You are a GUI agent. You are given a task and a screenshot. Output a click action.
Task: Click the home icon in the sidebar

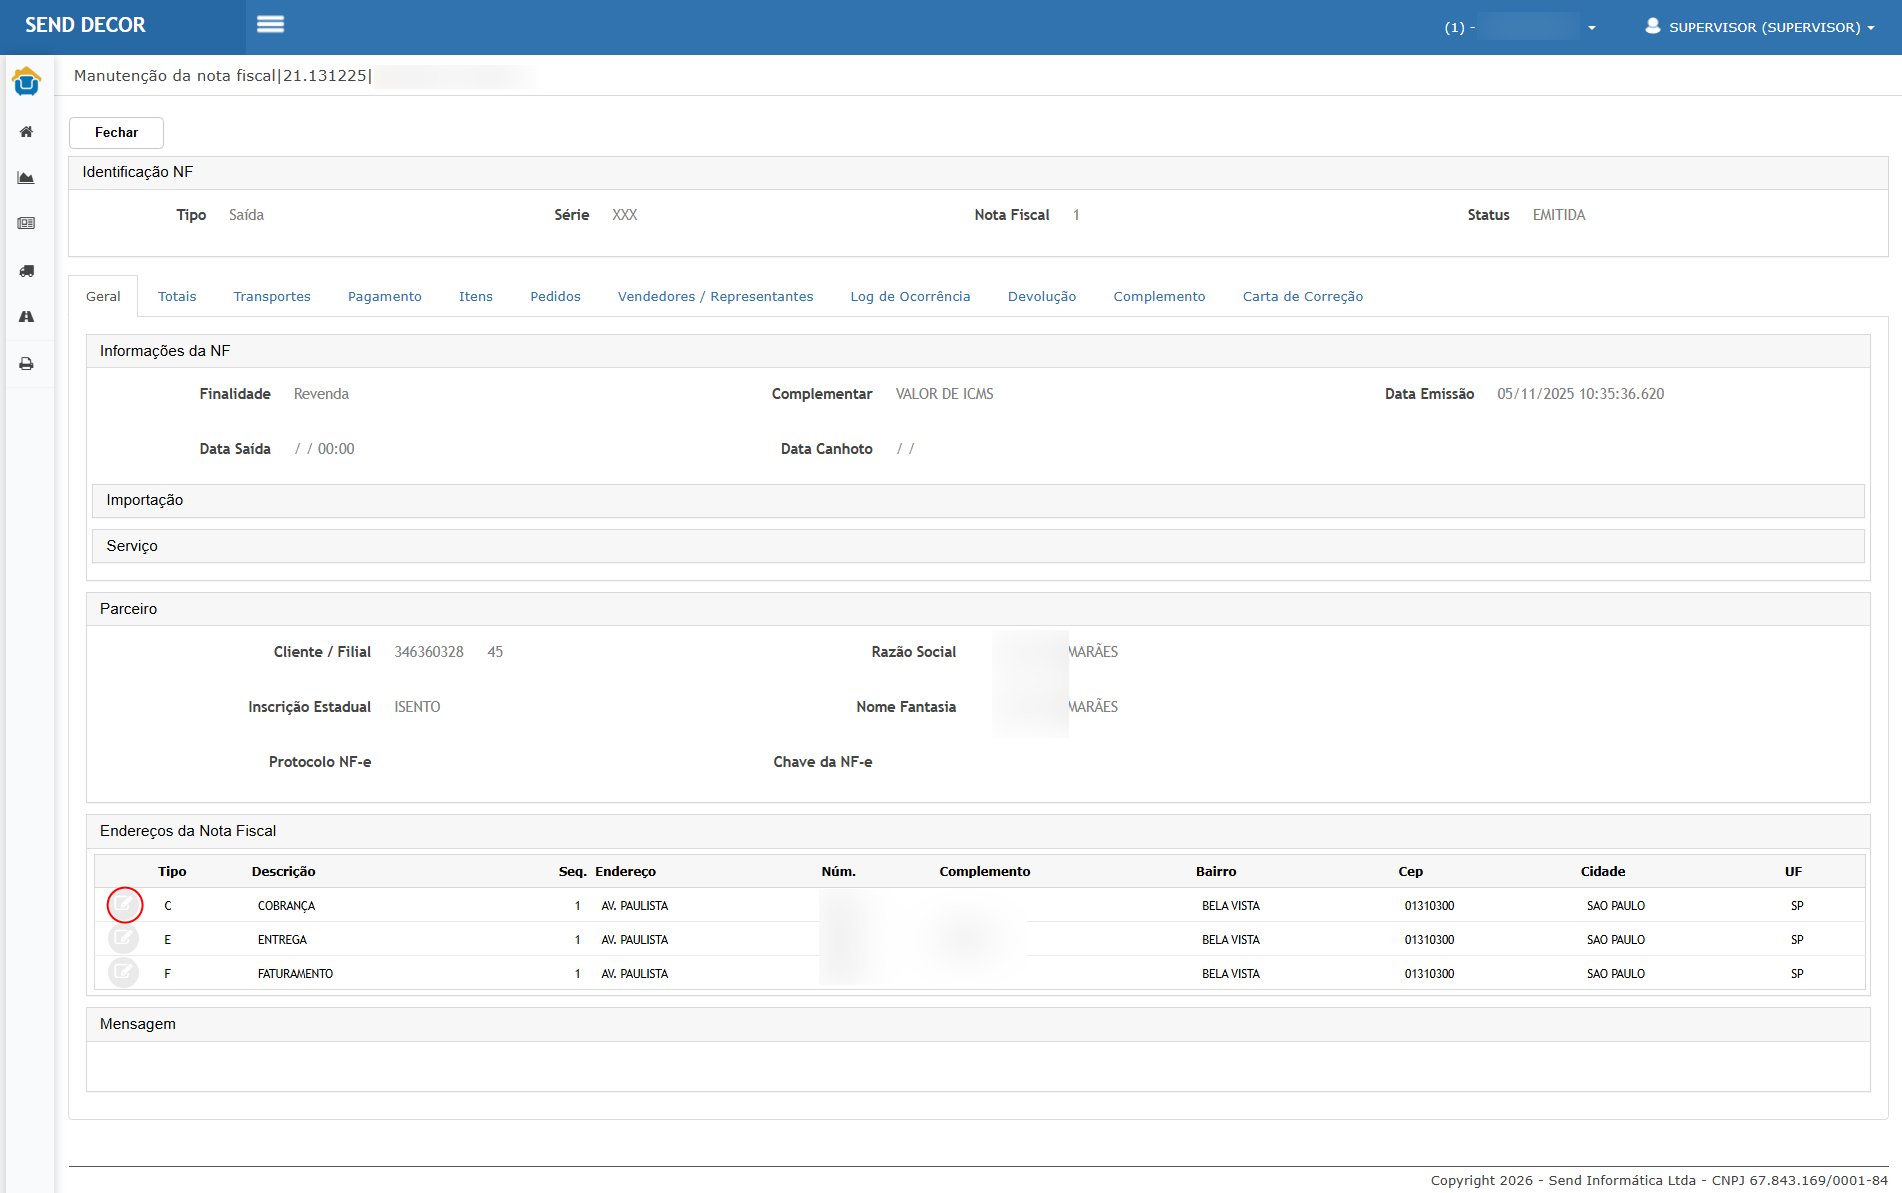(27, 132)
